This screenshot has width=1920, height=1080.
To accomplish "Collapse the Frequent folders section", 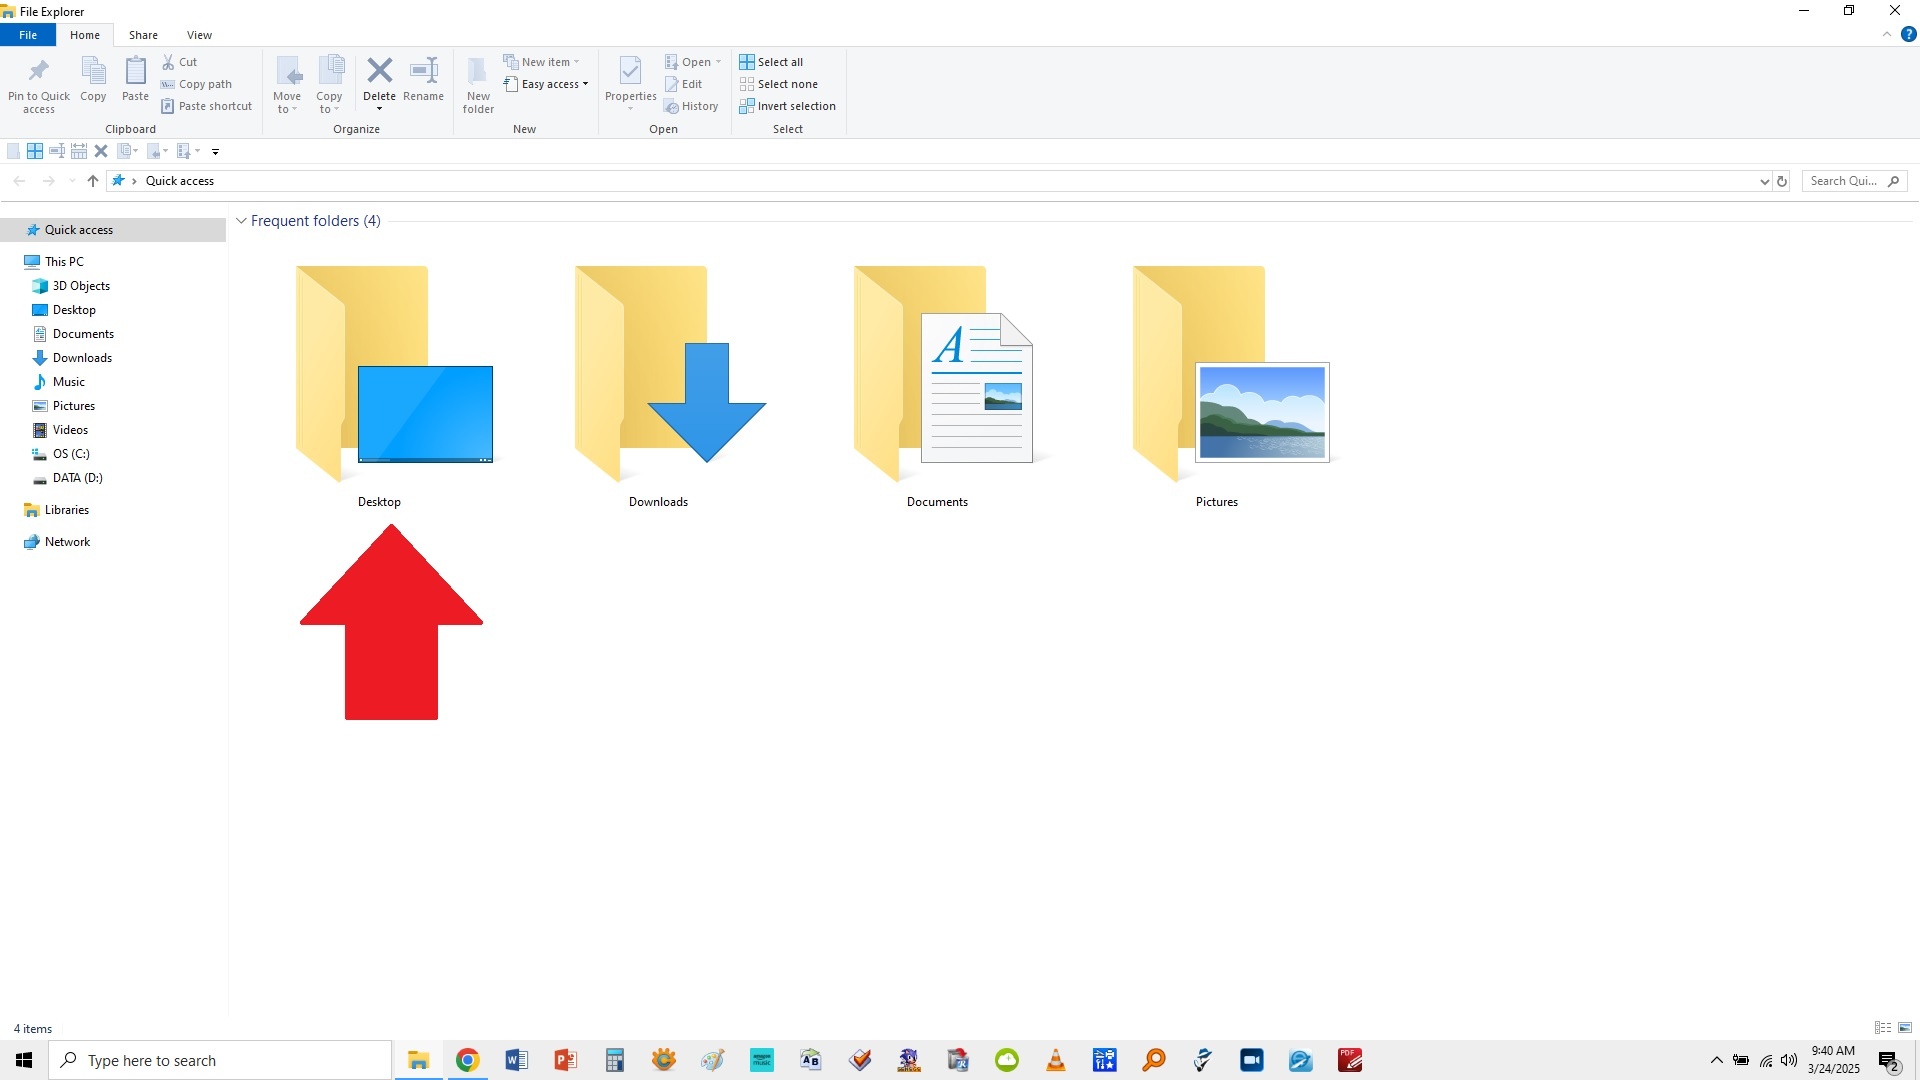I will click(241, 221).
